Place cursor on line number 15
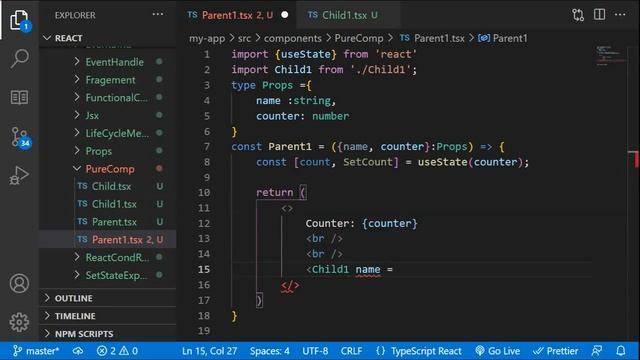Viewport: 640px width, 360px height. click(x=204, y=270)
